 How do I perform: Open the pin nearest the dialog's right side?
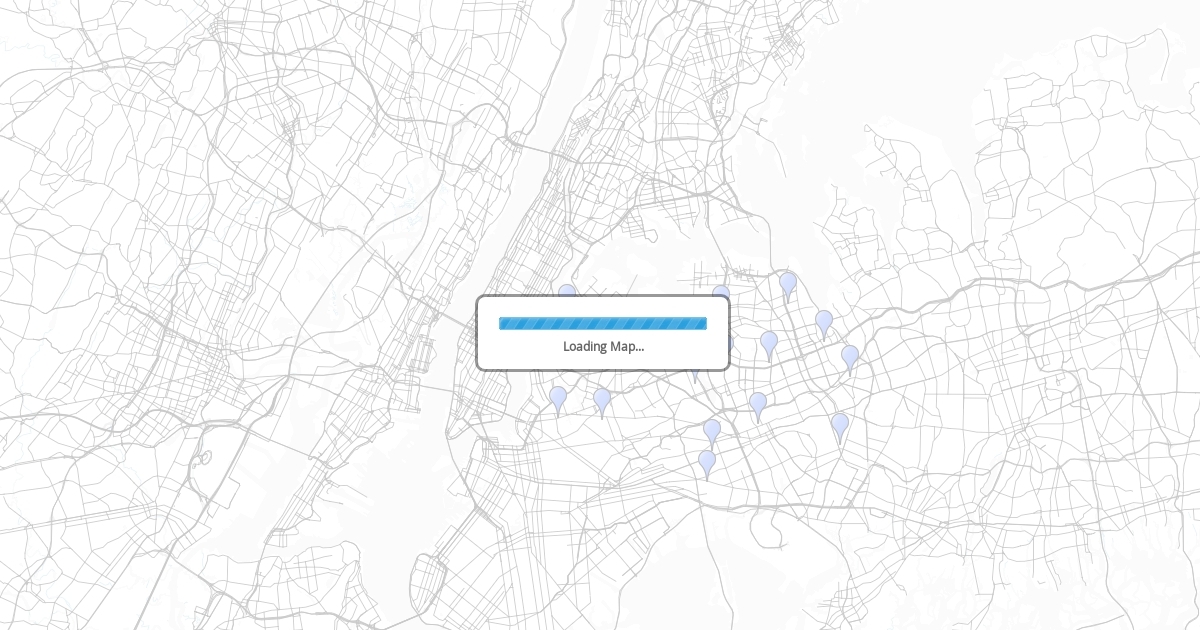click(769, 343)
